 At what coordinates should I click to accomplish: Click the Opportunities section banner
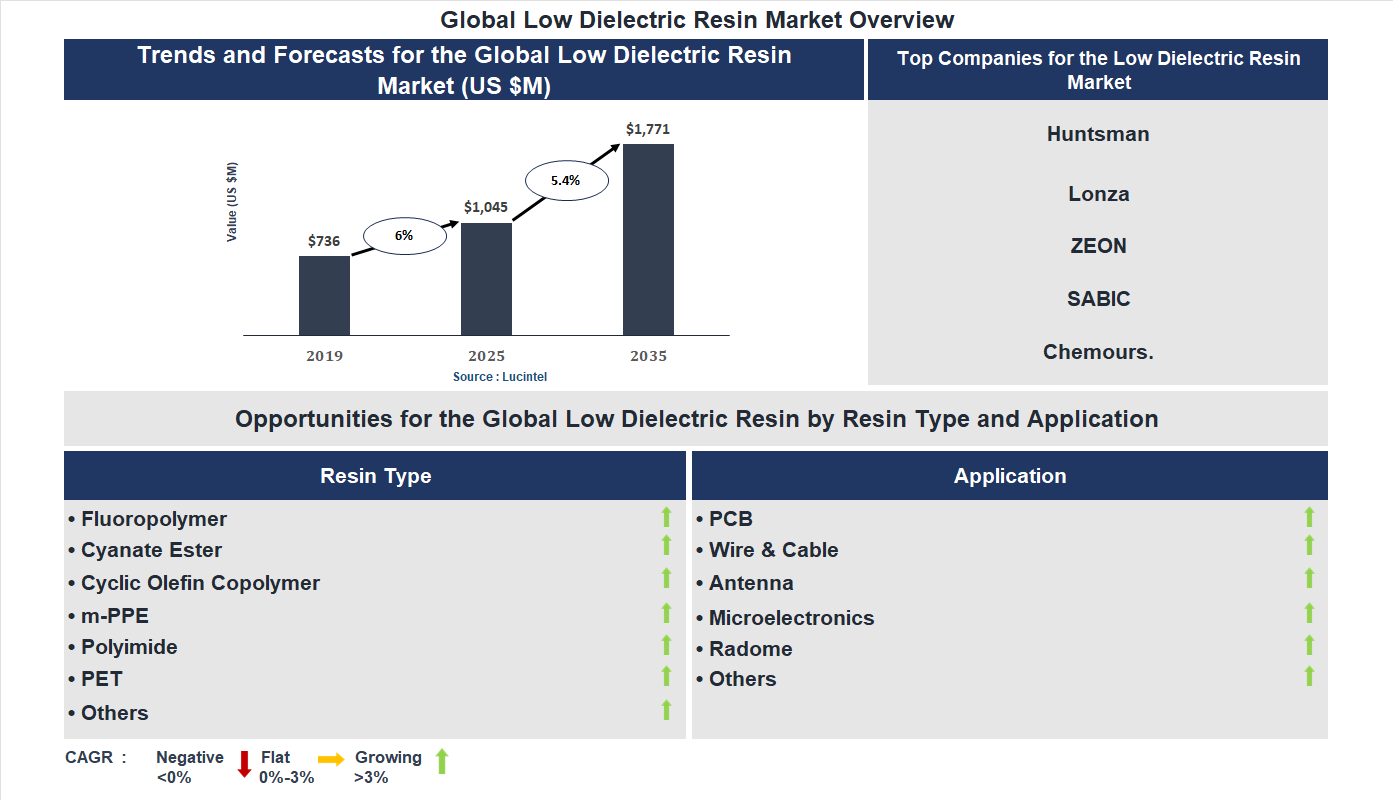pyautogui.click(x=696, y=418)
